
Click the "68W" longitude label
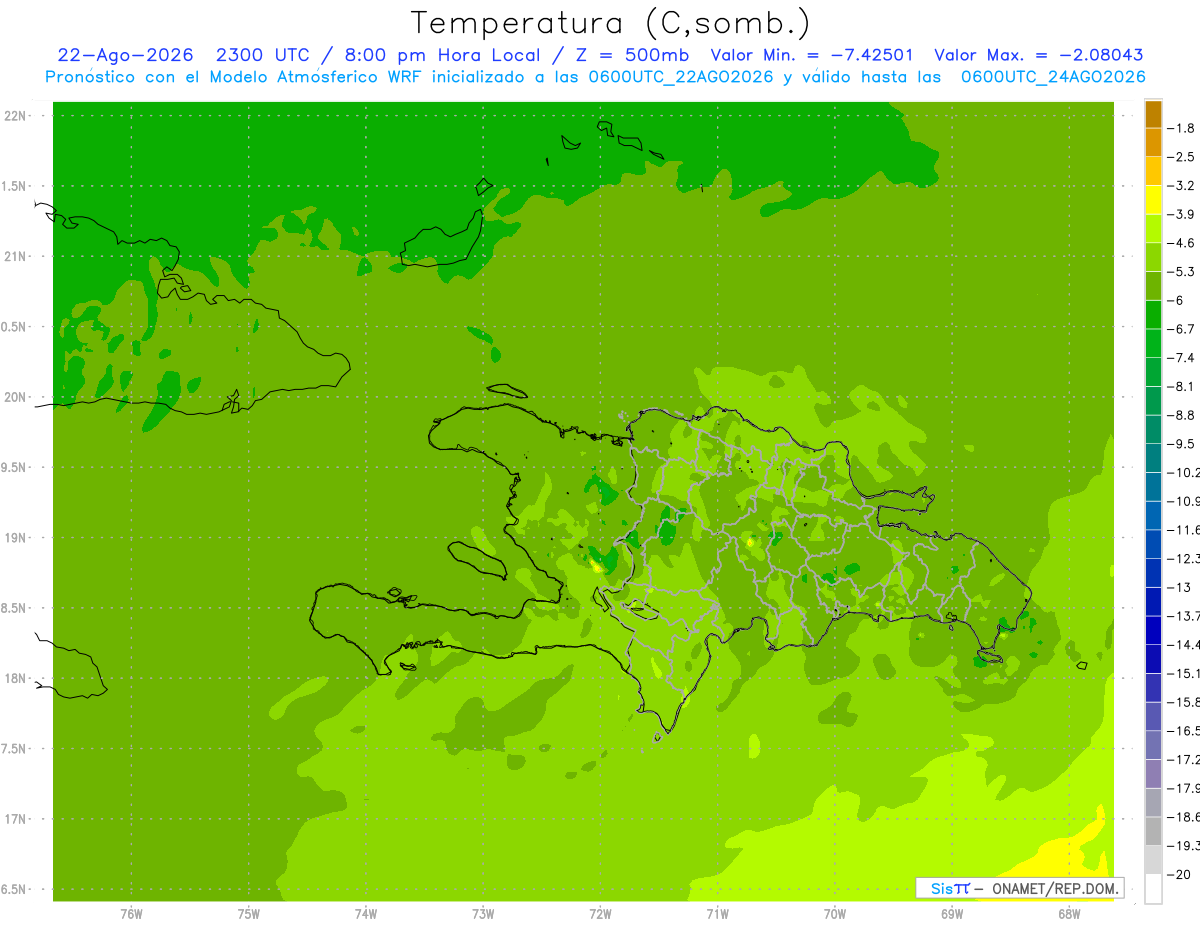tap(1068, 914)
